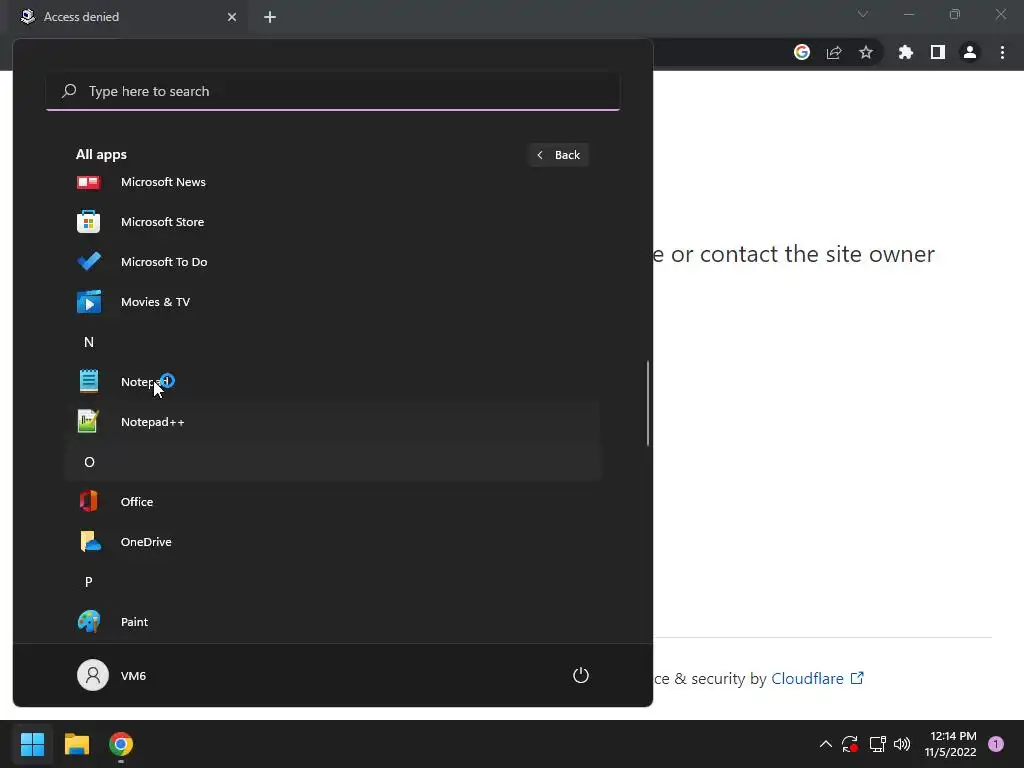
Task: Click the O letter group header
Action: pos(89,462)
